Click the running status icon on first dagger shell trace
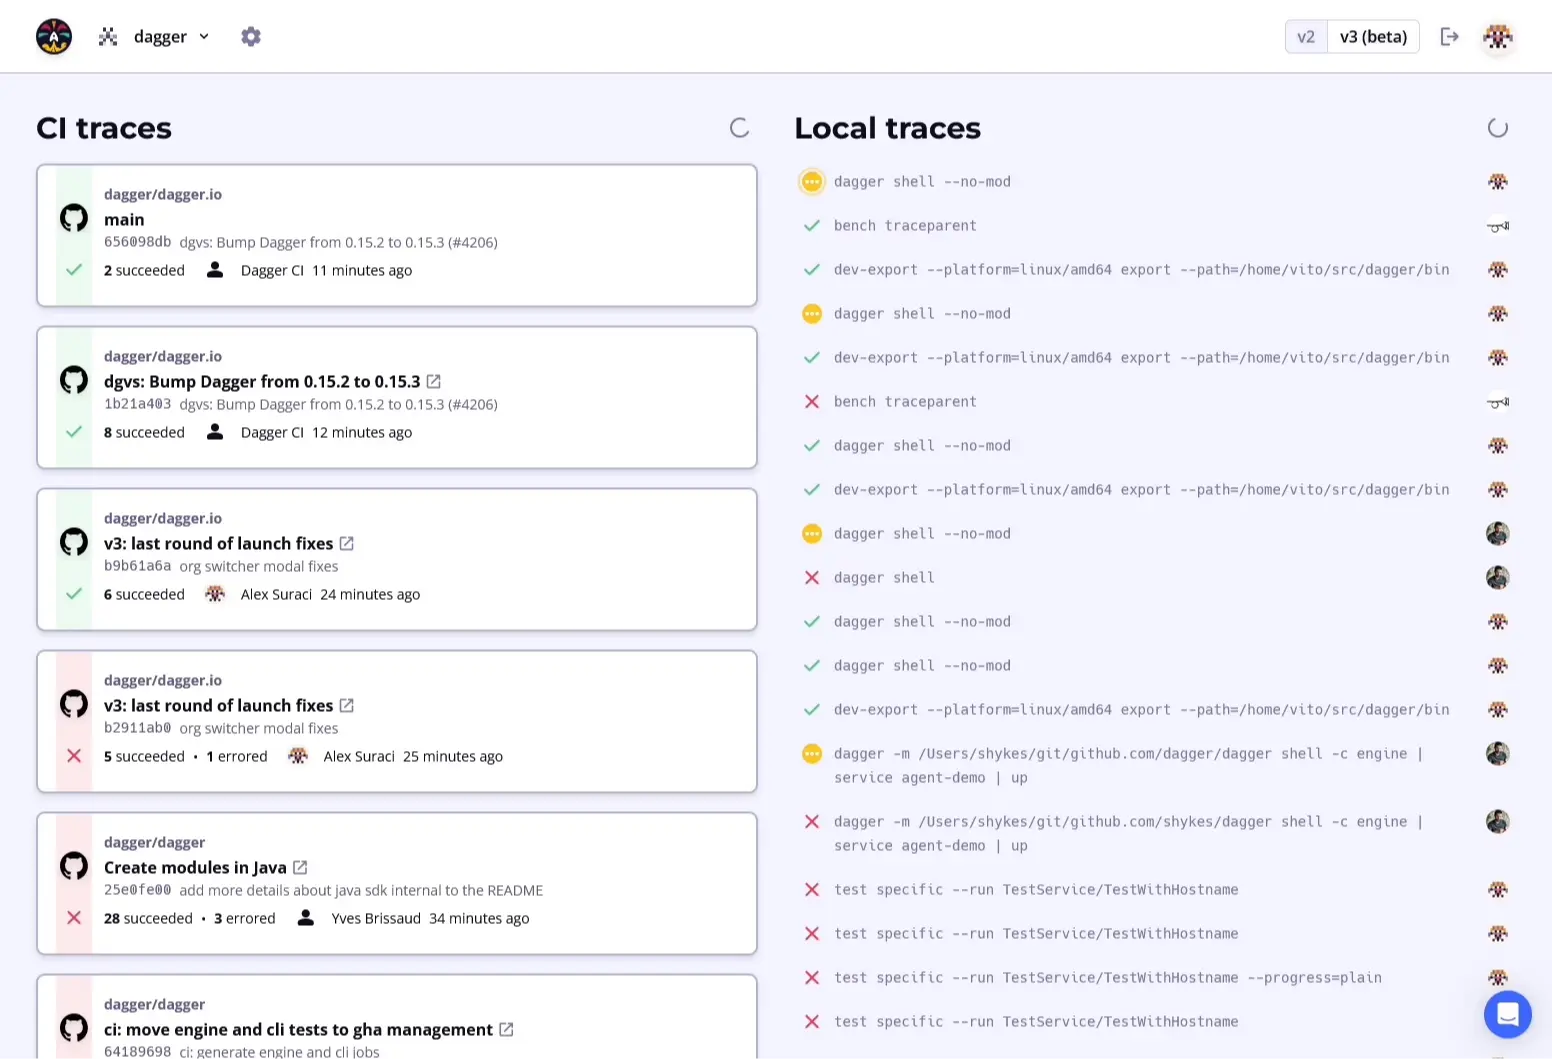The image size is (1552, 1059). click(x=811, y=181)
